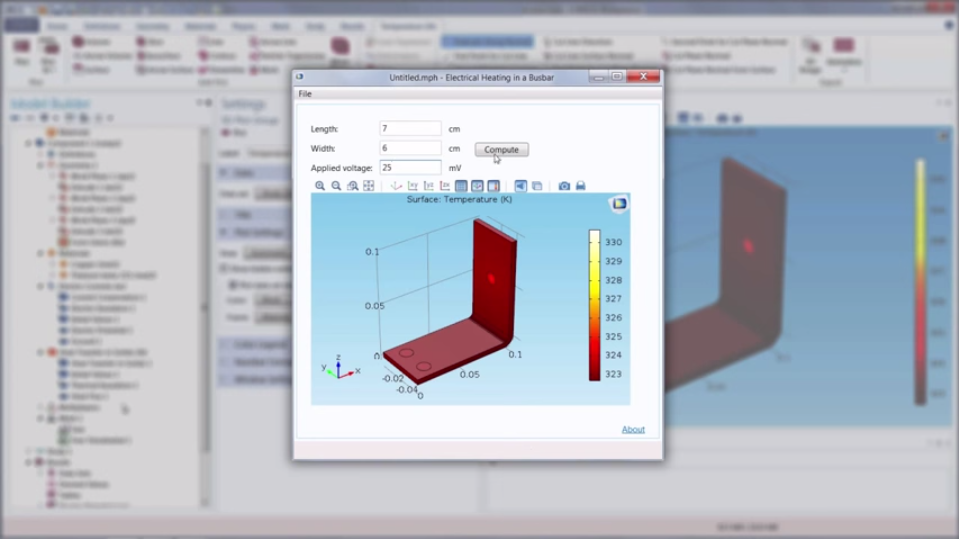Click the Zoom Out magnifier icon
The height and width of the screenshot is (539, 959).
(x=336, y=186)
